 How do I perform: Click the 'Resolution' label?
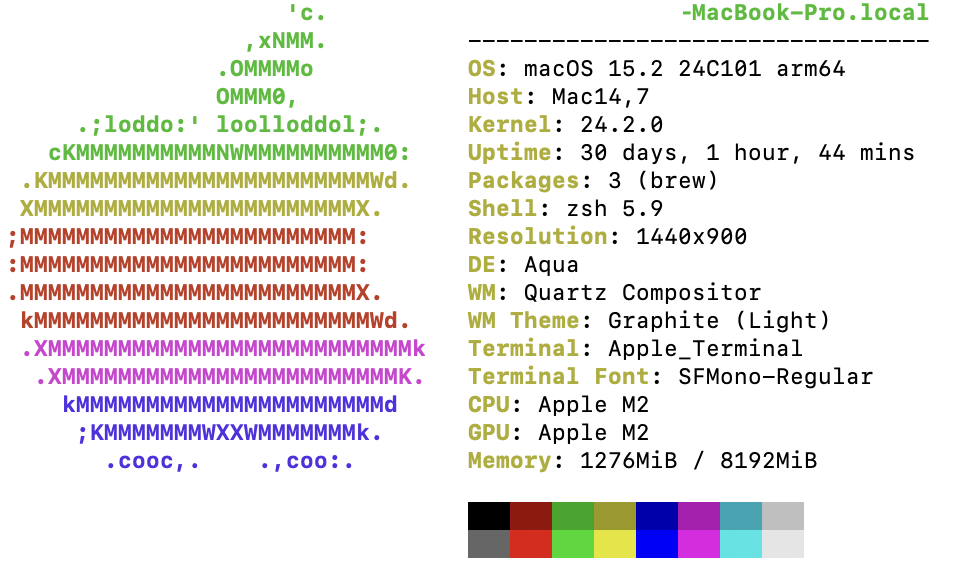coord(538,237)
